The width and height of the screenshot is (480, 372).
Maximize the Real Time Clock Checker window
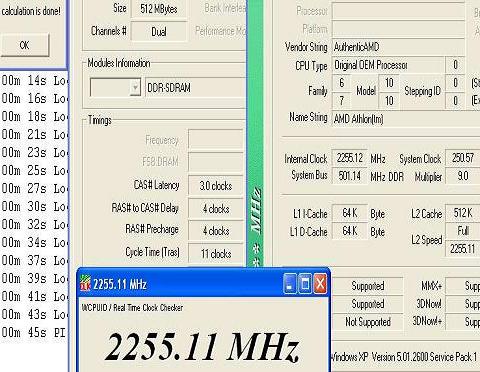coord(305,284)
